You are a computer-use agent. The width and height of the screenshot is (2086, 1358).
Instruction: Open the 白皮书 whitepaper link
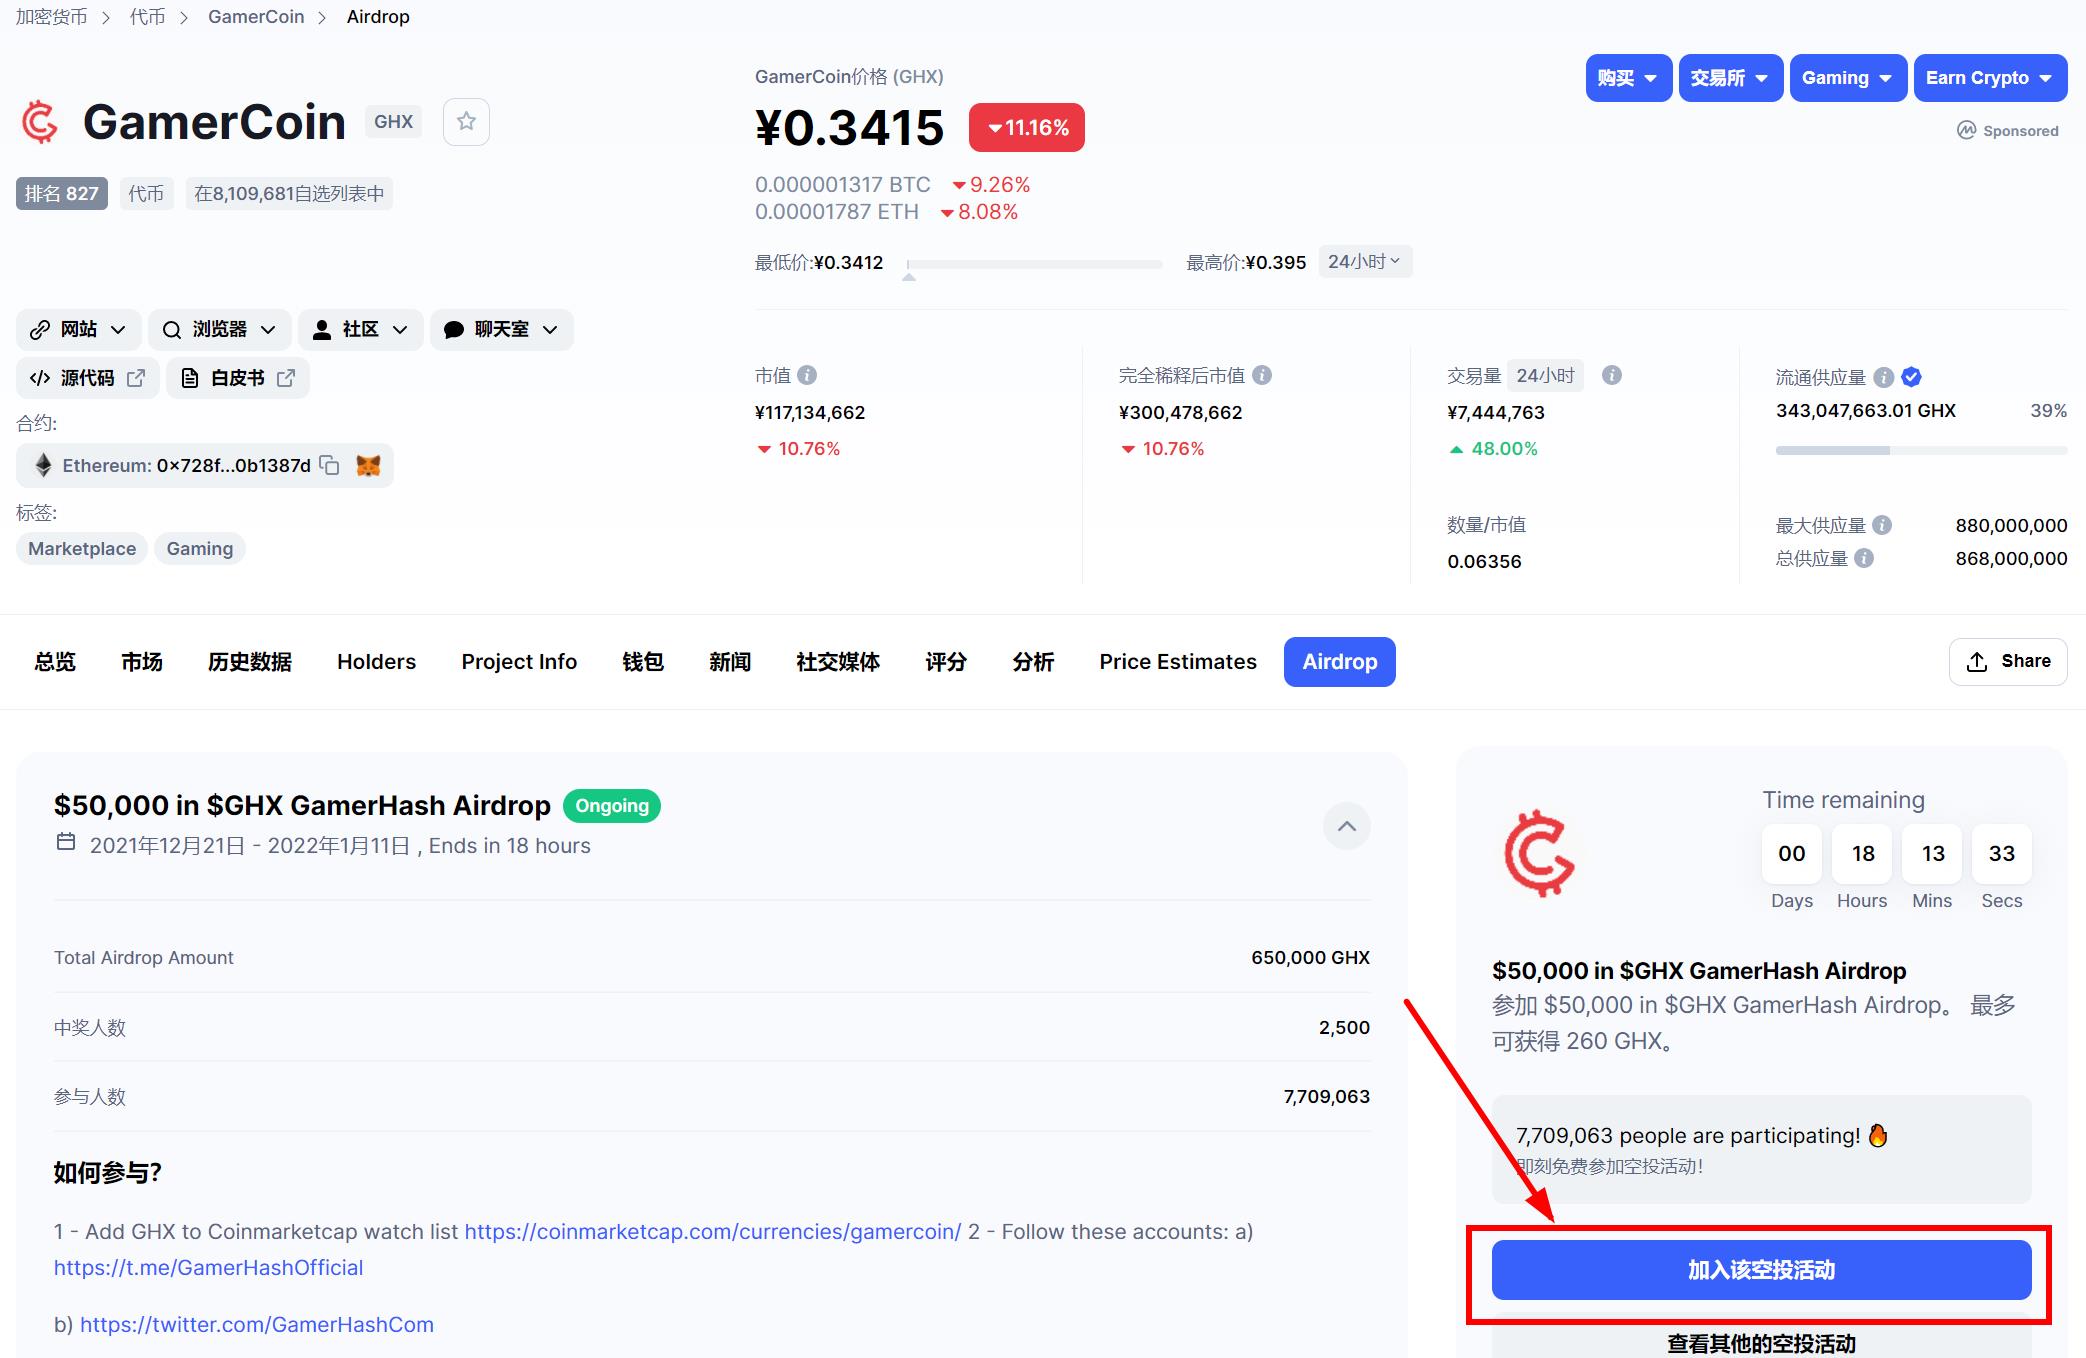(x=238, y=378)
